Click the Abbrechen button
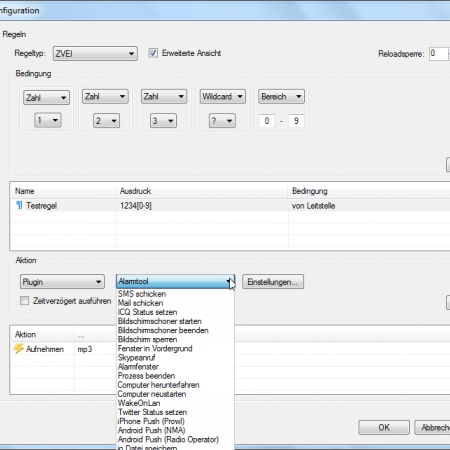This screenshot has width=450, height=450. click(432, 428)
